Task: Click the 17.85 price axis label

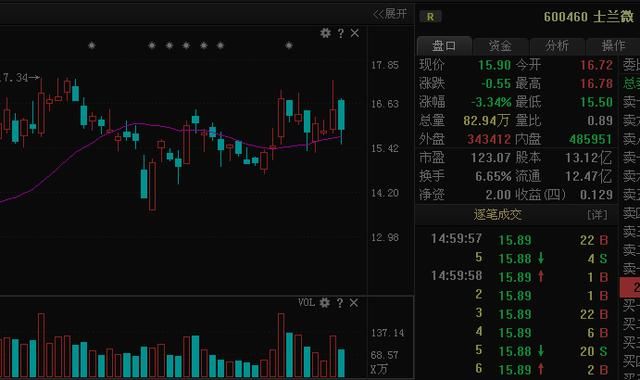Action: [x=385, y=65]
